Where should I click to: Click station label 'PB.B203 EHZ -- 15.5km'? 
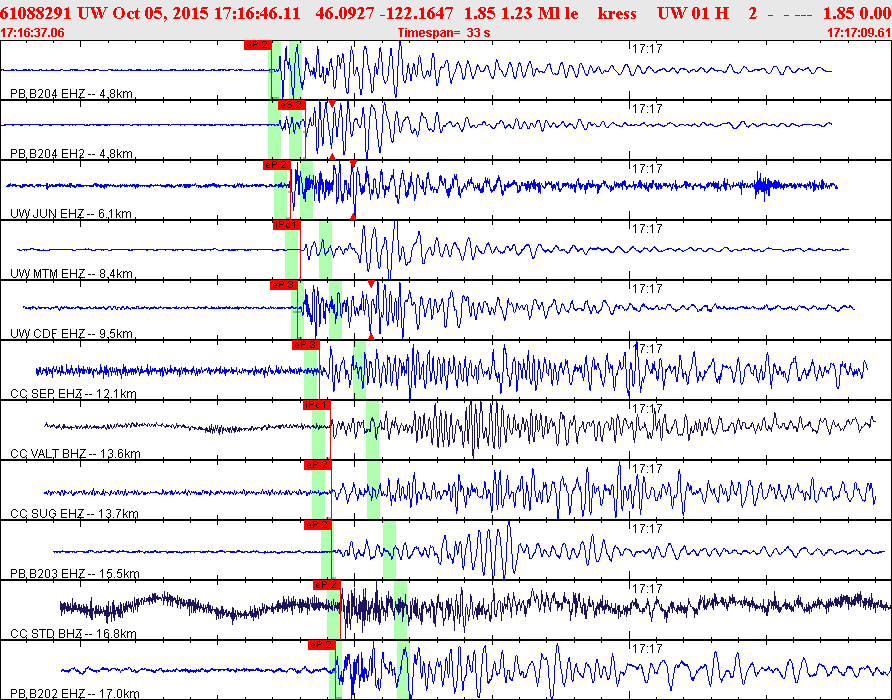tap(75, 574)
